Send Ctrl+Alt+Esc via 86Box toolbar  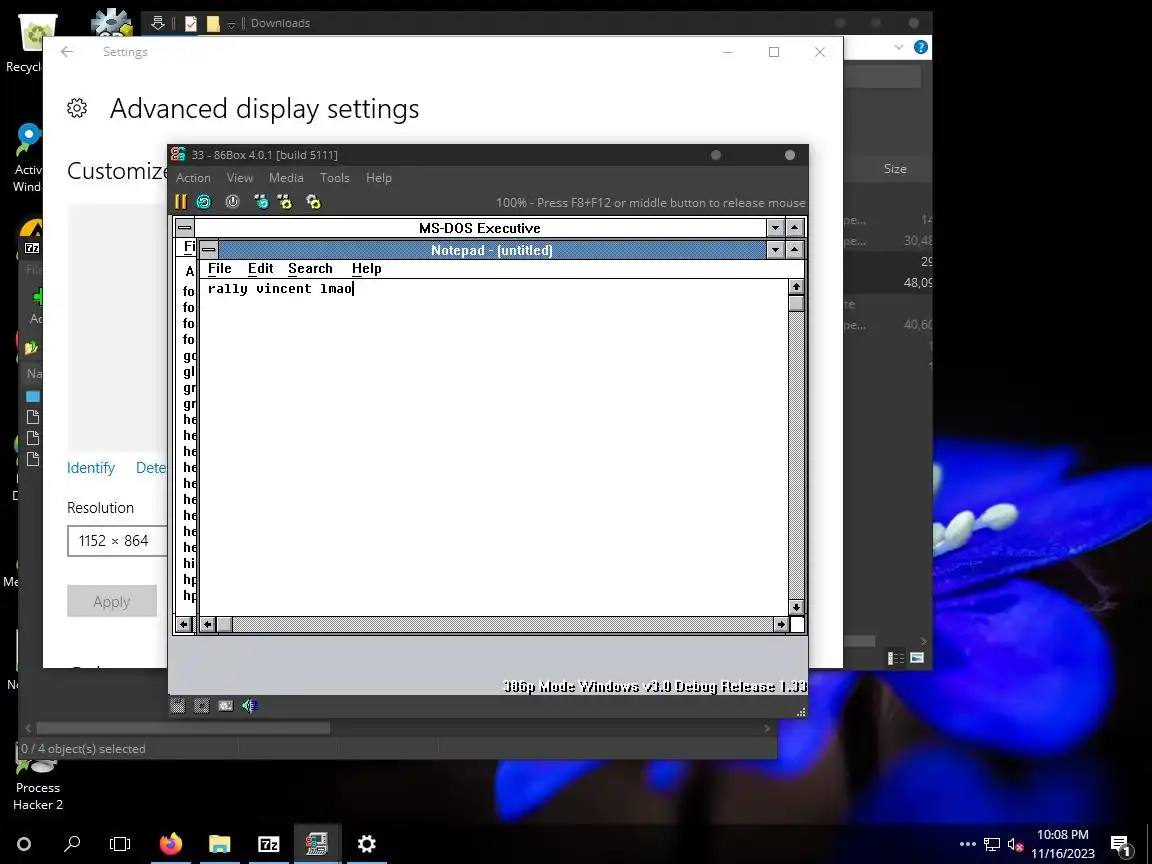pyautogui.click(x=285, y=202)
